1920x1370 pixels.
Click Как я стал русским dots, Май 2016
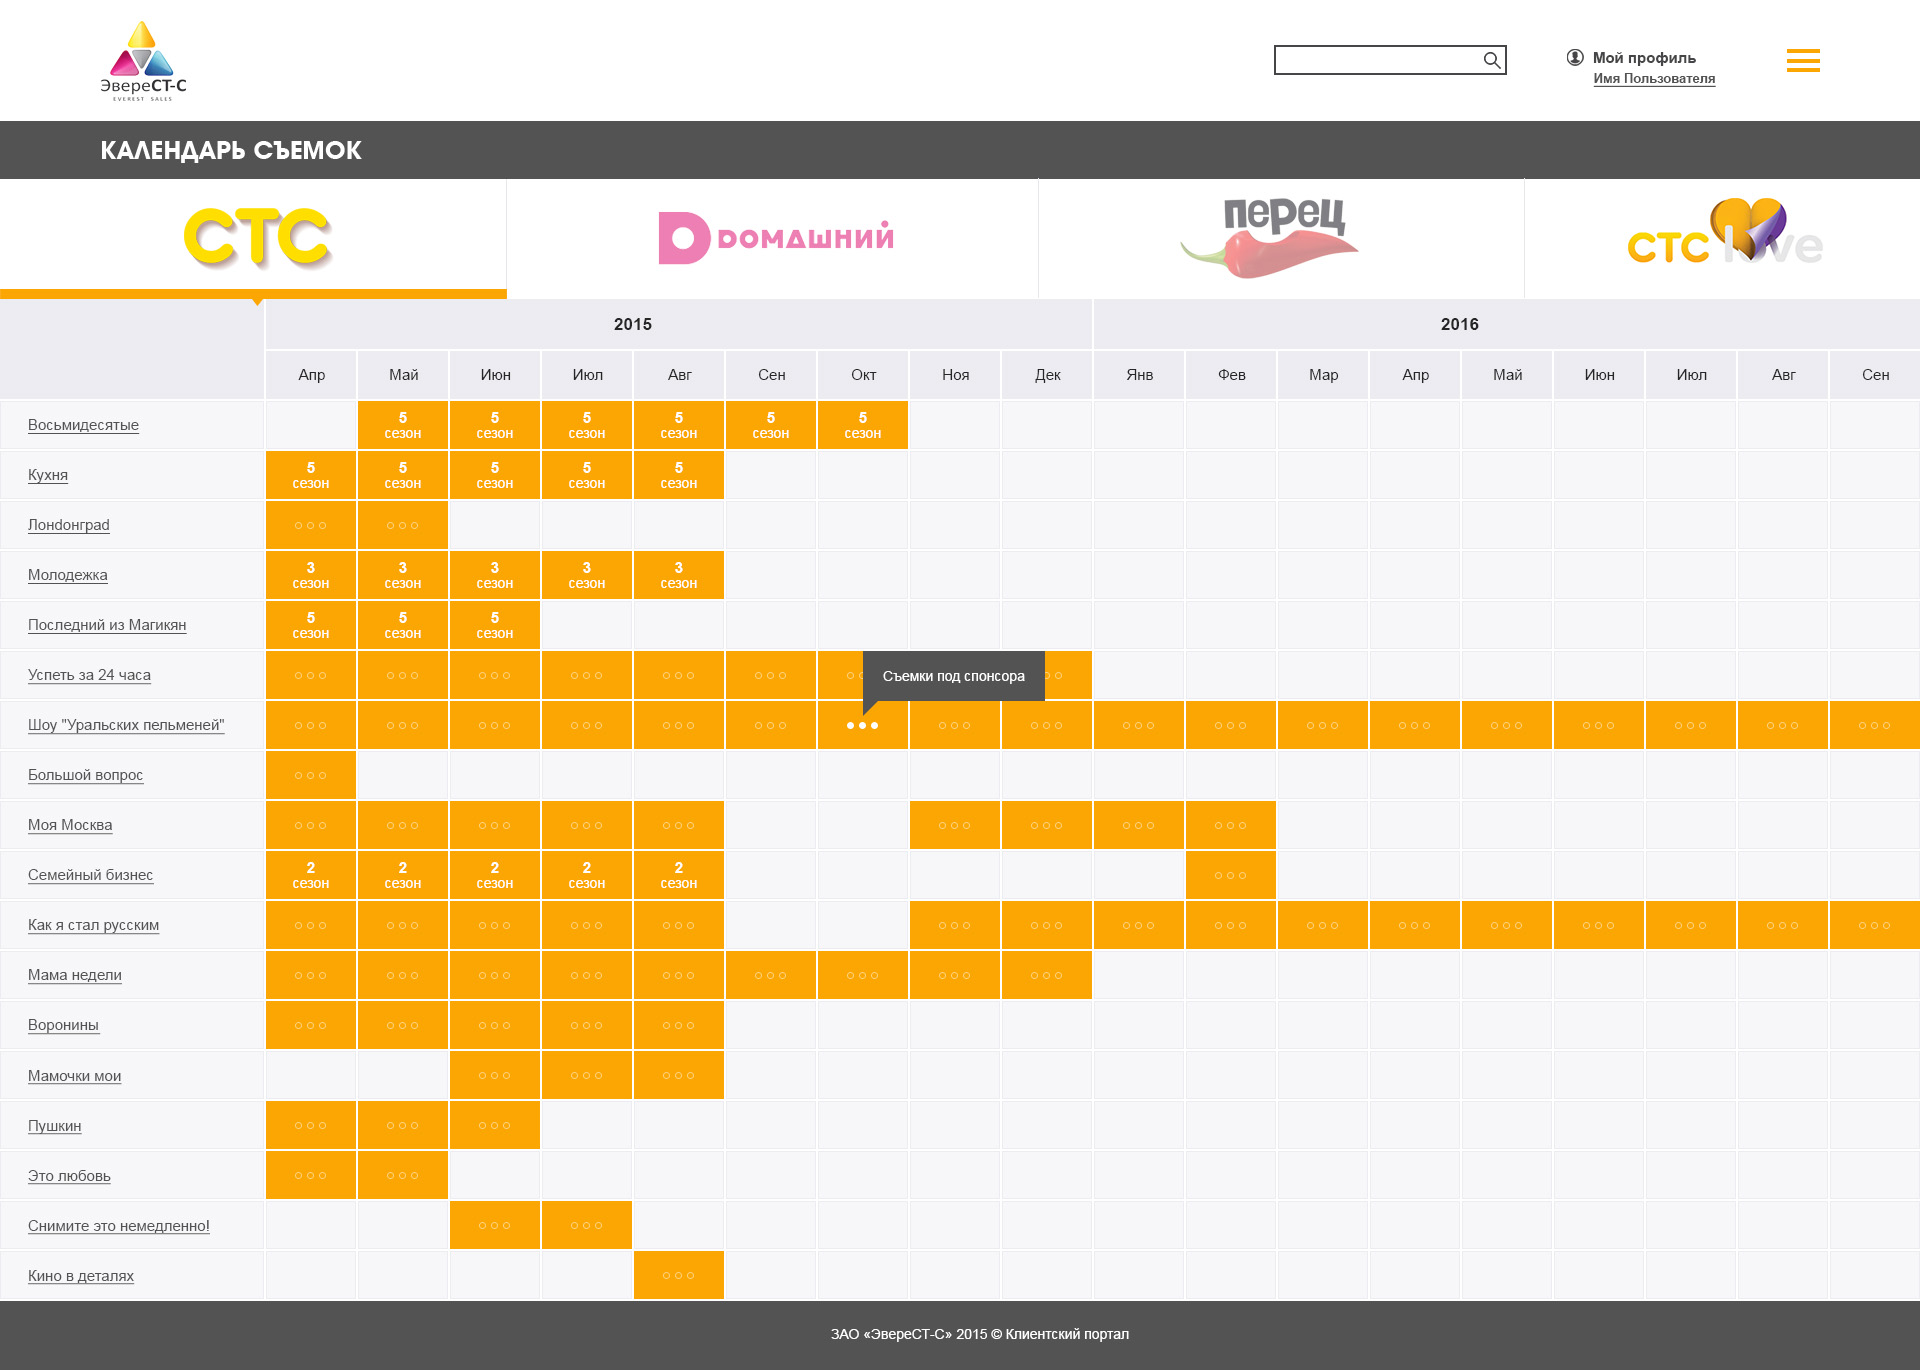(x=1507, y=925)
